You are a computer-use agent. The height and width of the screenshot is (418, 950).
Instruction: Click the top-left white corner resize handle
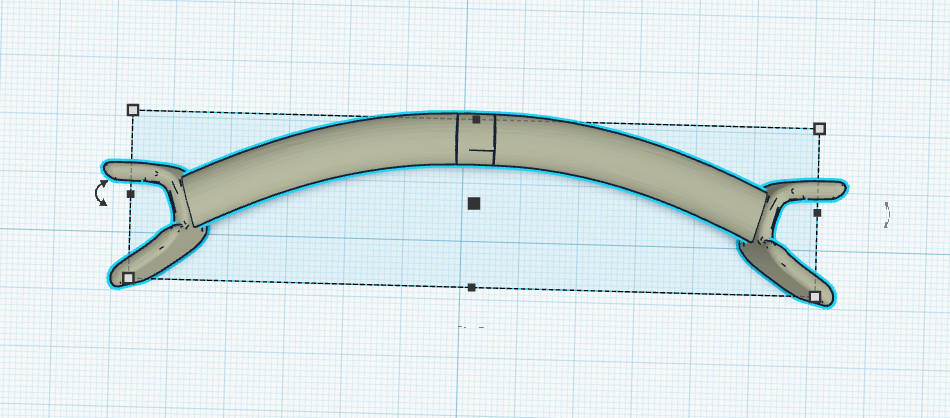[133, 110]
